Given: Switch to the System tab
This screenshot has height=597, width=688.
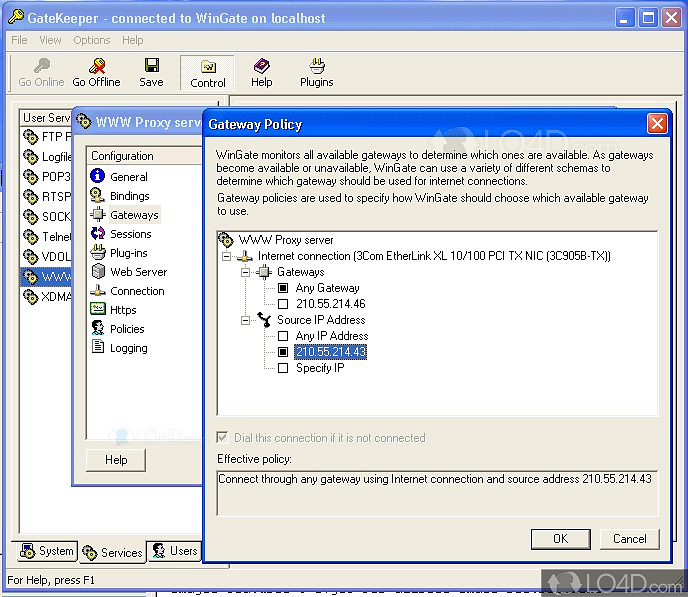Looking at the screenshot, I should point(48,551).
